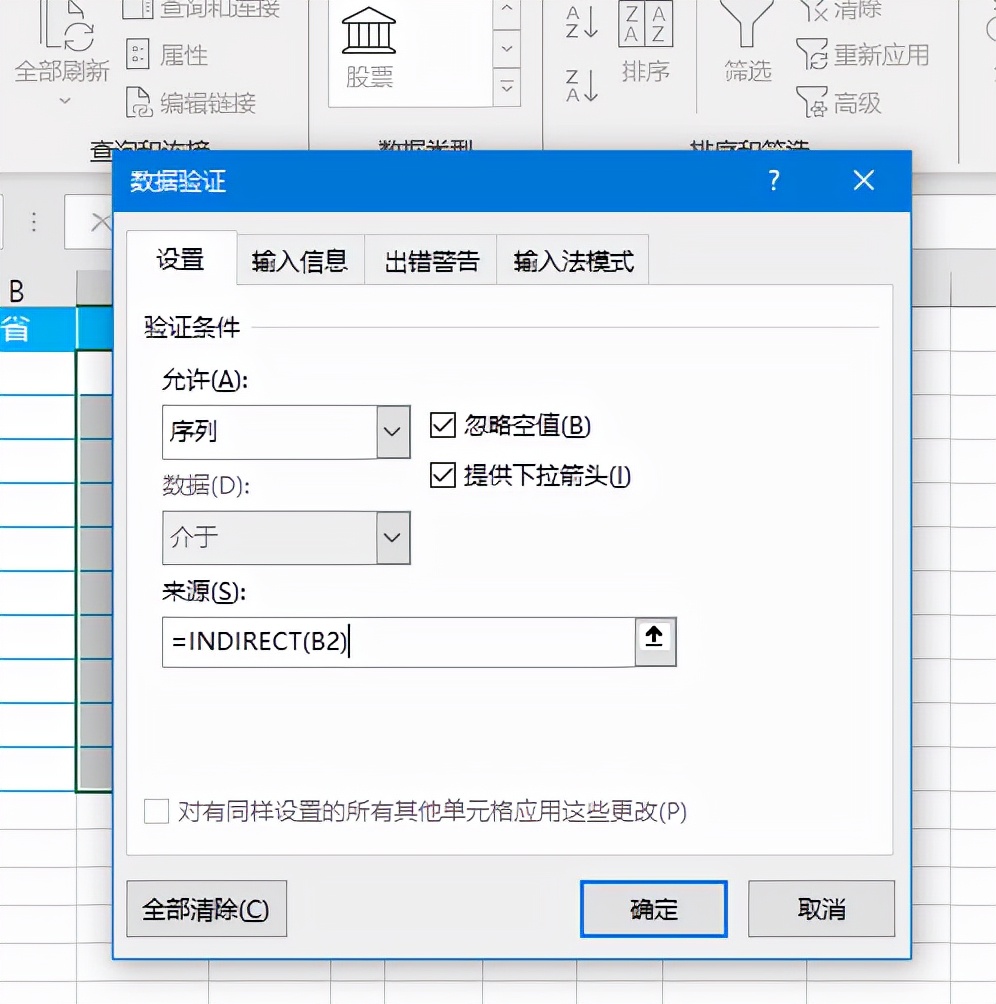Click the Source formula input field
Viewport: 996px width, 1004px height.
point(398,642)
